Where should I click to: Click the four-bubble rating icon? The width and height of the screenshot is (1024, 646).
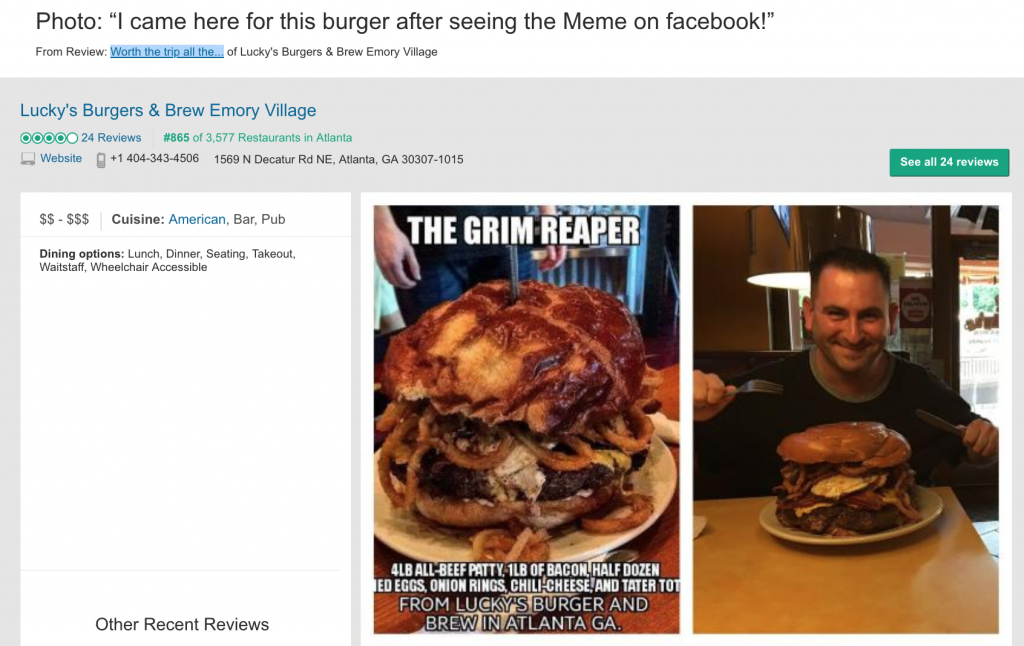[x=49, y=138]
